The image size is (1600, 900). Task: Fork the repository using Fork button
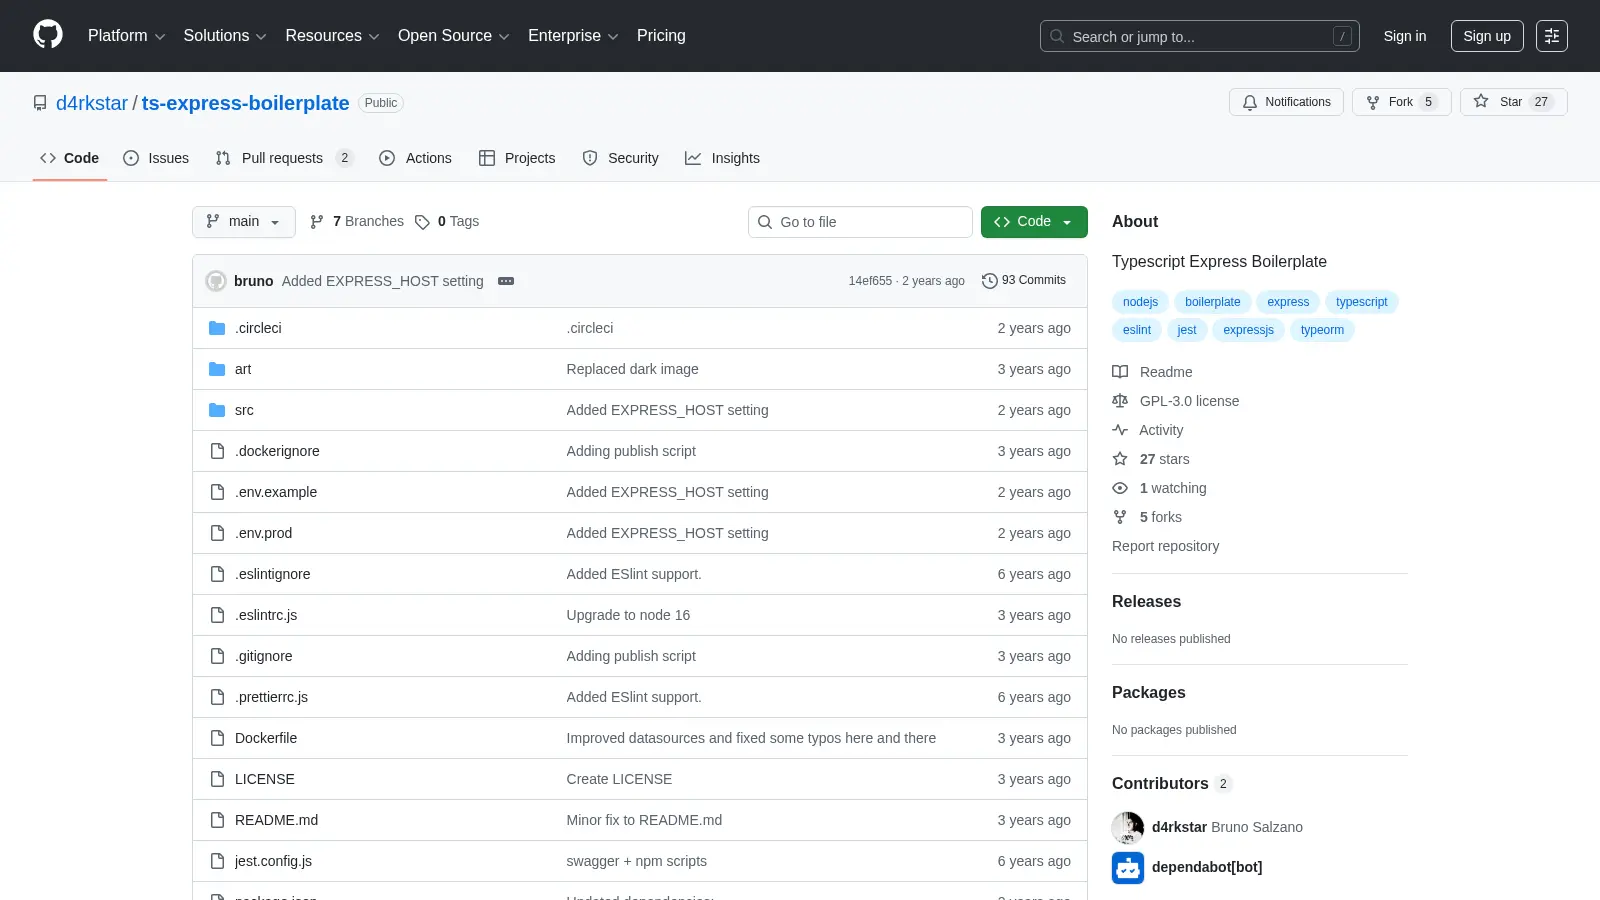click(x=1401, y=102)
